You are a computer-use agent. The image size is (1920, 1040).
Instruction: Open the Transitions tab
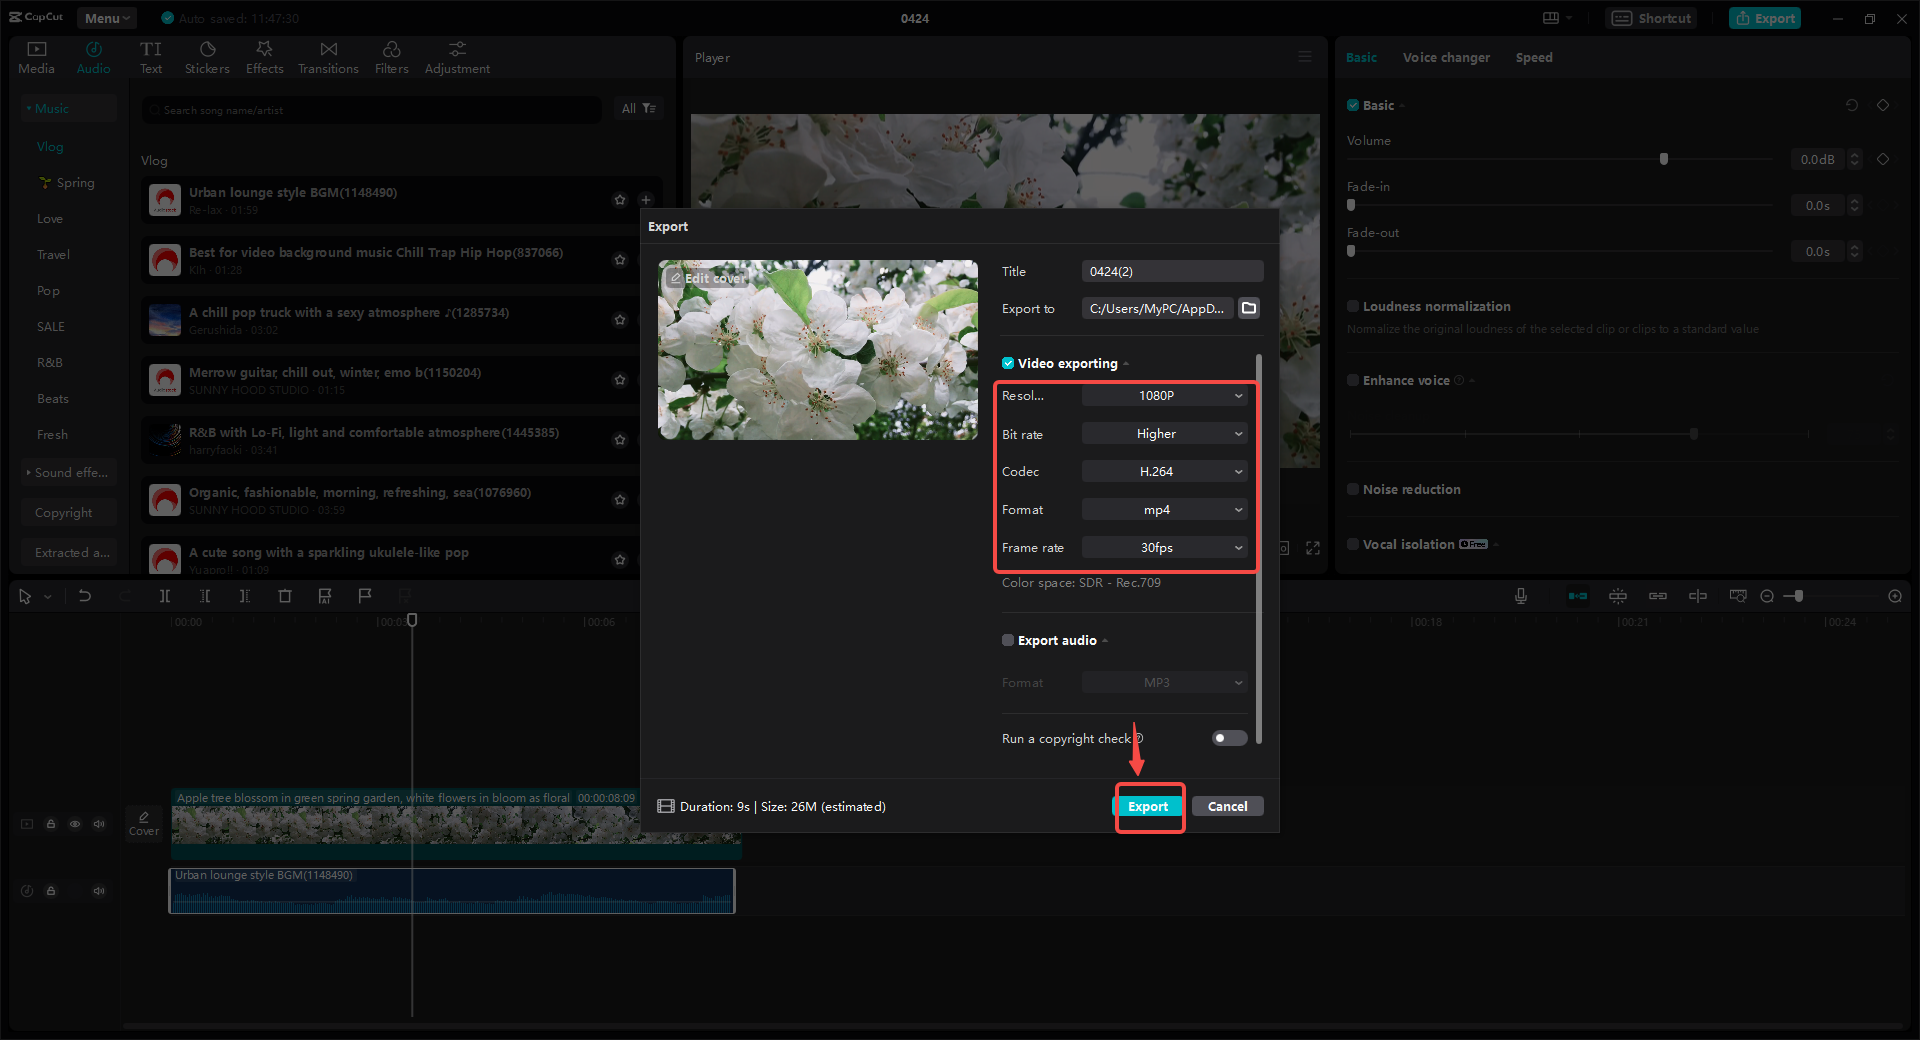pyautogui.click(x=328, y=58)
